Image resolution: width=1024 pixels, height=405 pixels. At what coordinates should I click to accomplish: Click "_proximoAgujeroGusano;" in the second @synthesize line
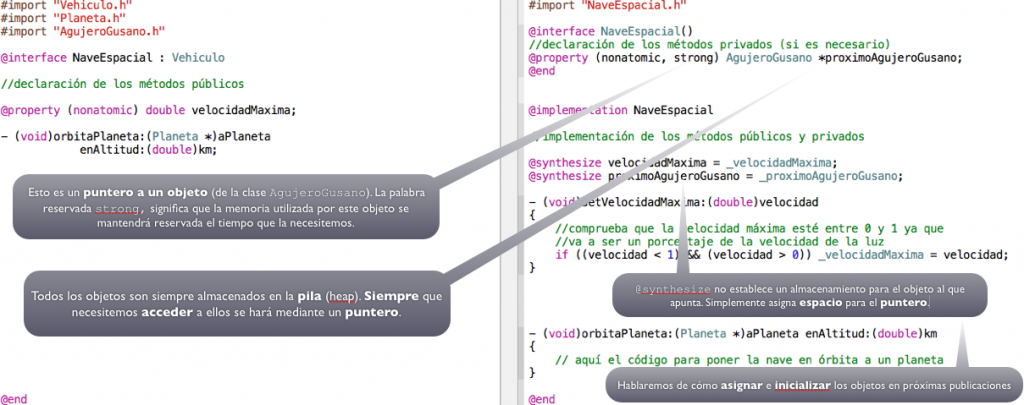(x=831, y=176)
